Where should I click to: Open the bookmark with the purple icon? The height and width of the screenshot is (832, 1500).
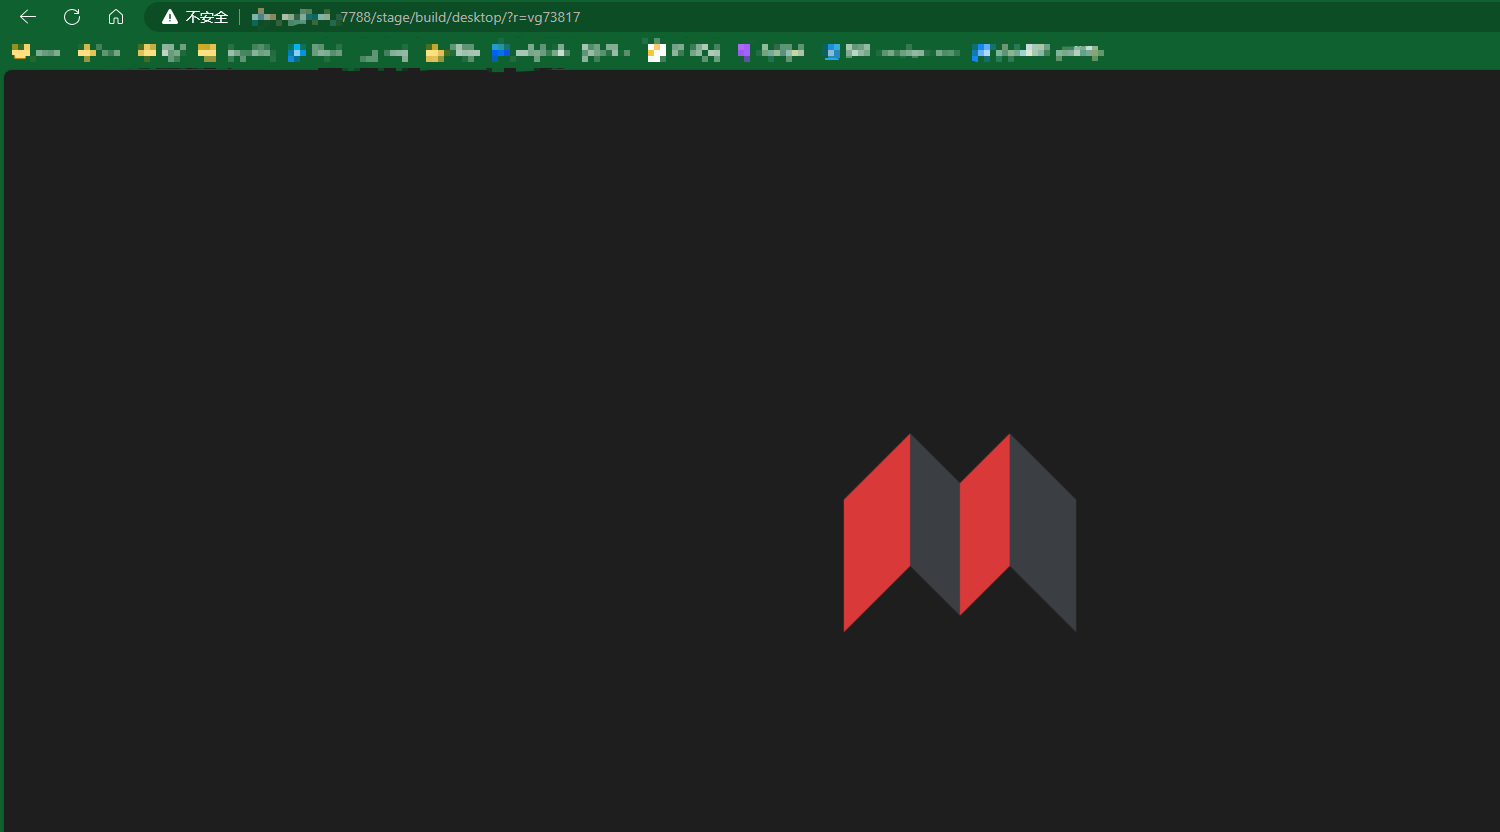[x=771, y=52]
